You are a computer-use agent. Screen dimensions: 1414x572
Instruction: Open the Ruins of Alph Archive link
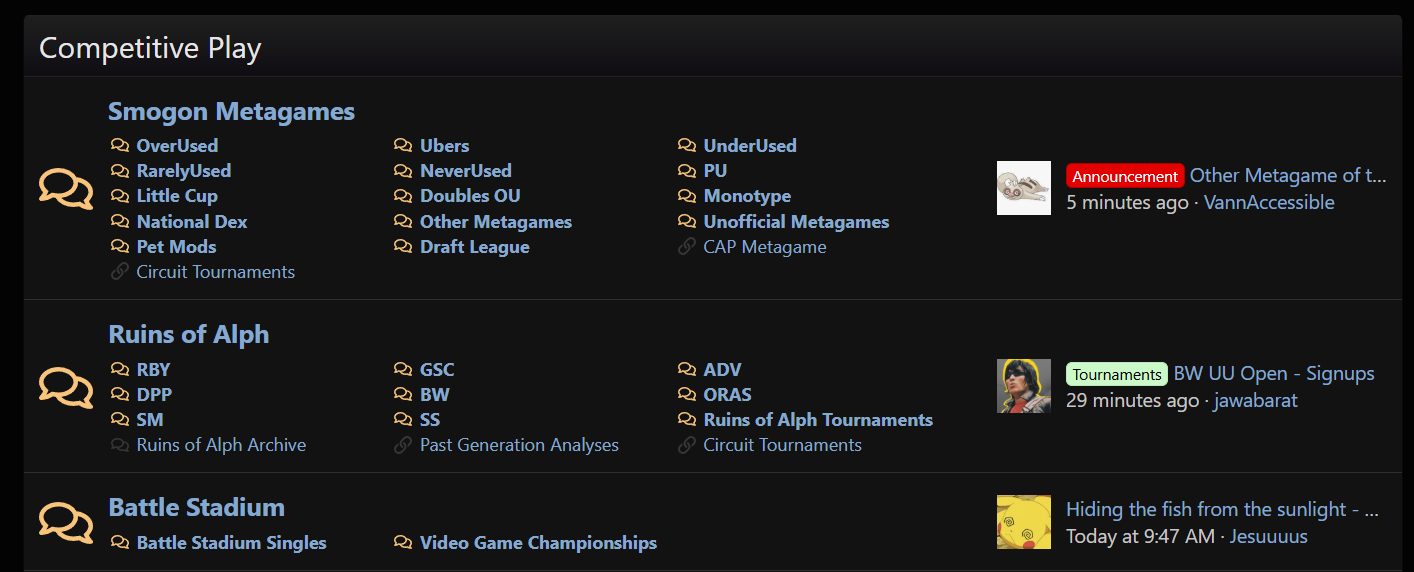click(x=221, y=445)
